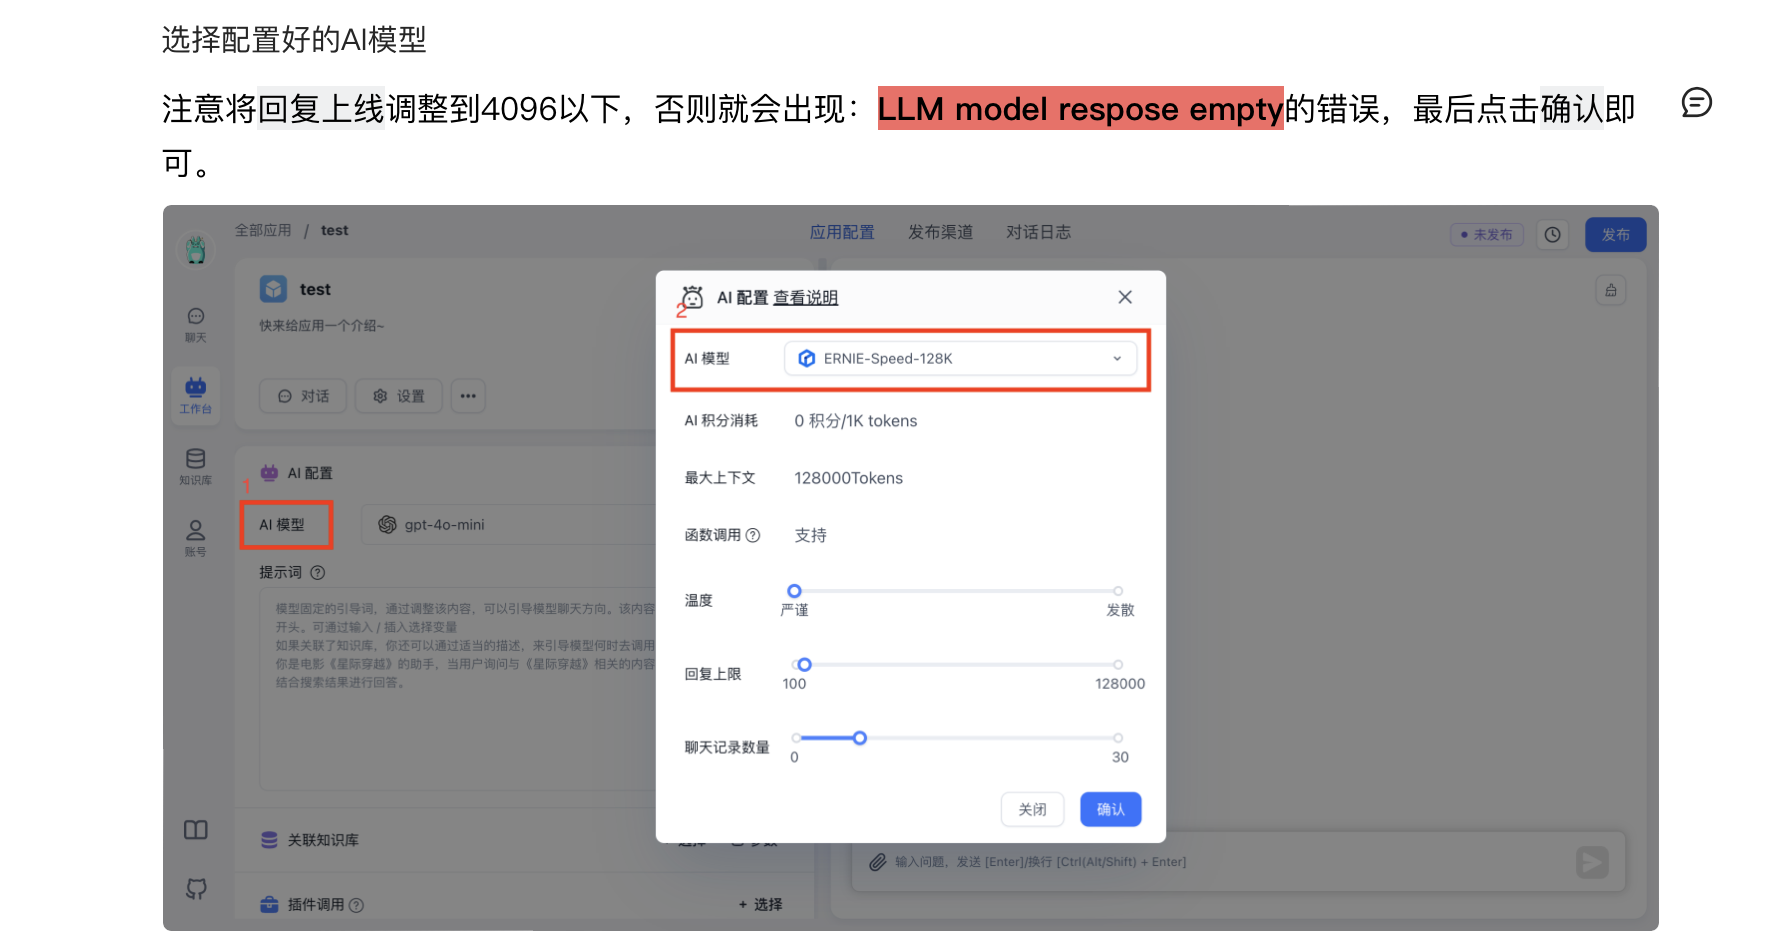Open the documentation book icon in sidebar
Image resolution: width=1772 pixels, height=940 pixels.
[x=196, y=830]
